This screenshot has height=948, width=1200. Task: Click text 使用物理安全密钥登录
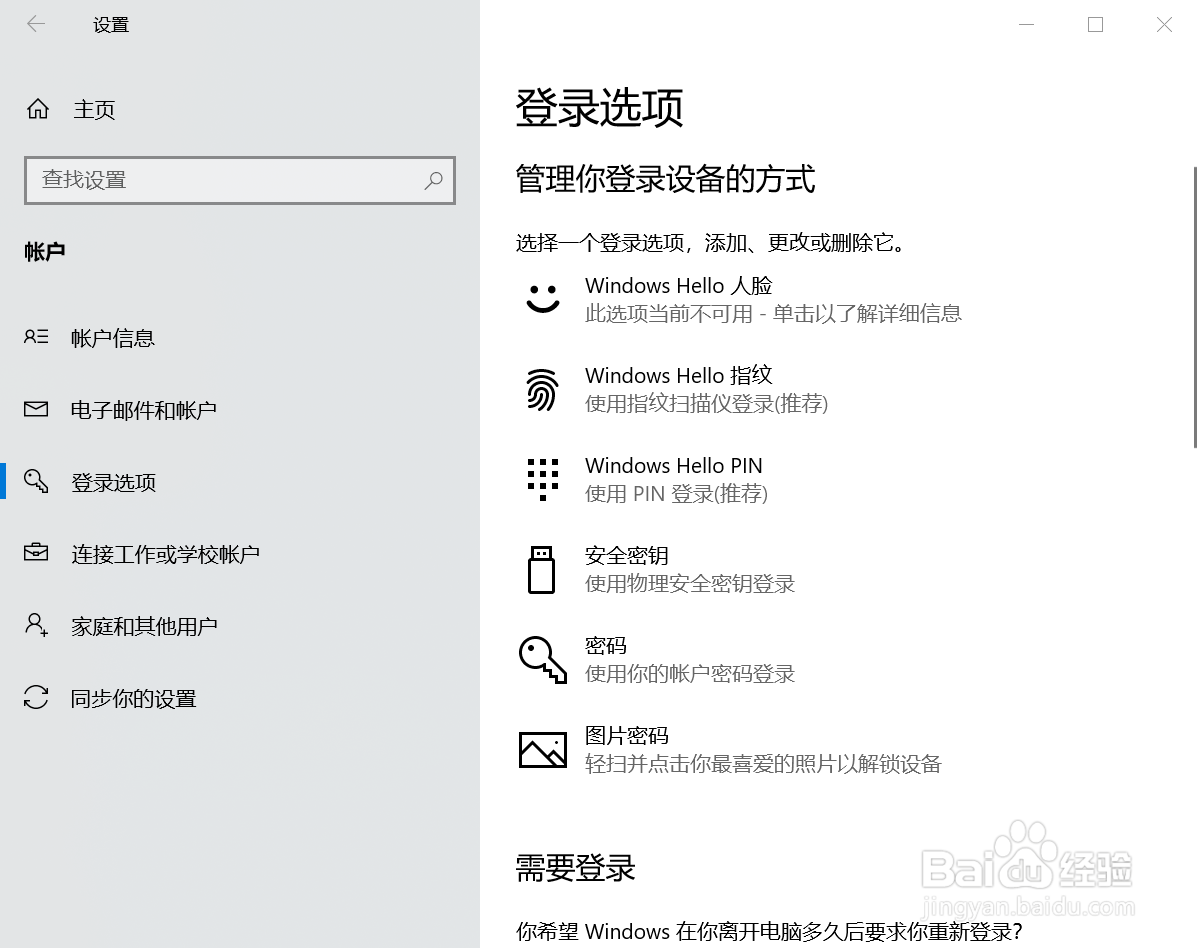click(x=690, y=584)
